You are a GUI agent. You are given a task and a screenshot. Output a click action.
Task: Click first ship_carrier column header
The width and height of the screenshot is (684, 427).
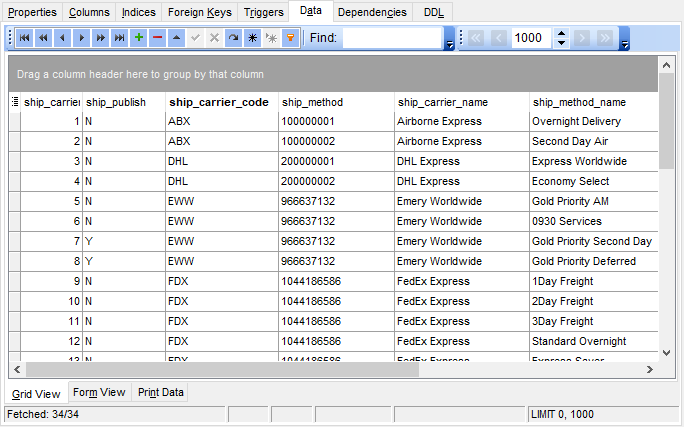coord(51,102)
